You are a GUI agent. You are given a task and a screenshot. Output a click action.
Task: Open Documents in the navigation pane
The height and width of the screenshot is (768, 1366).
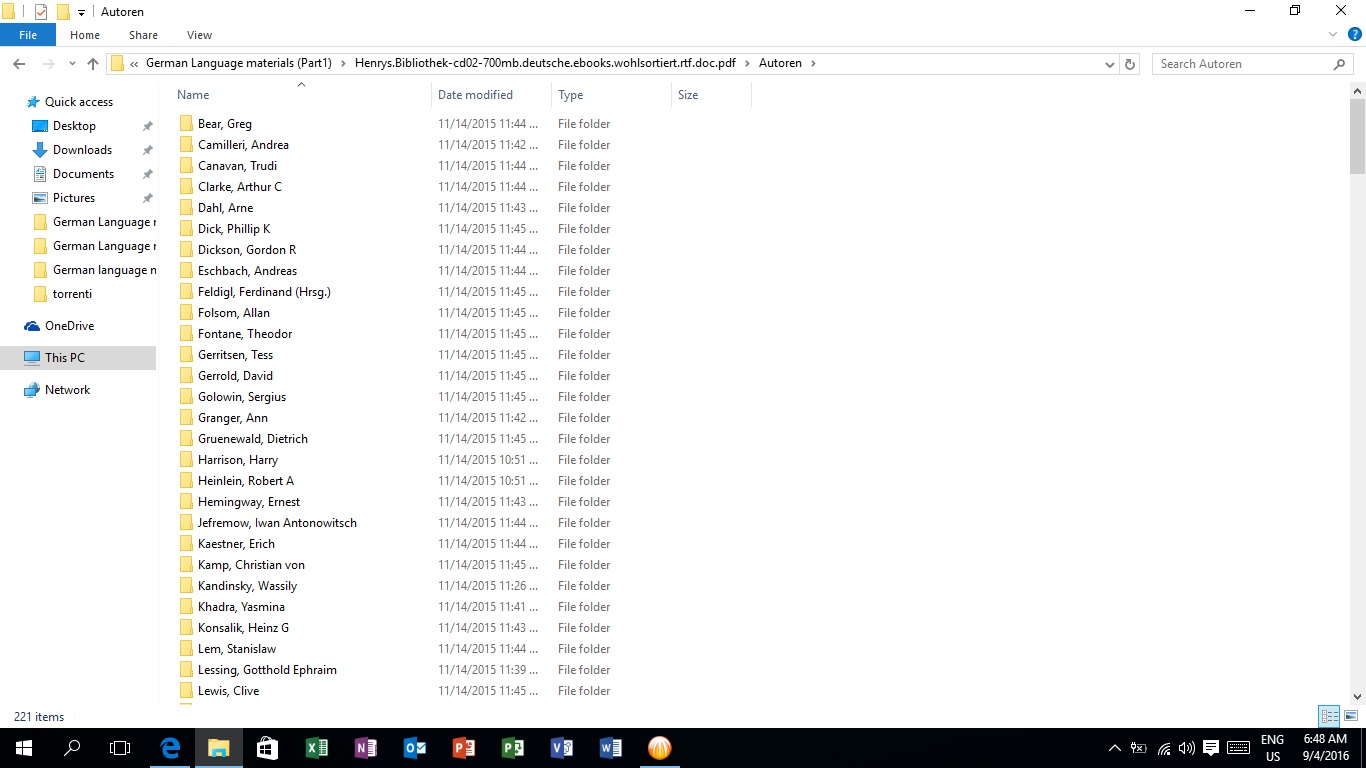click(83, 174)
